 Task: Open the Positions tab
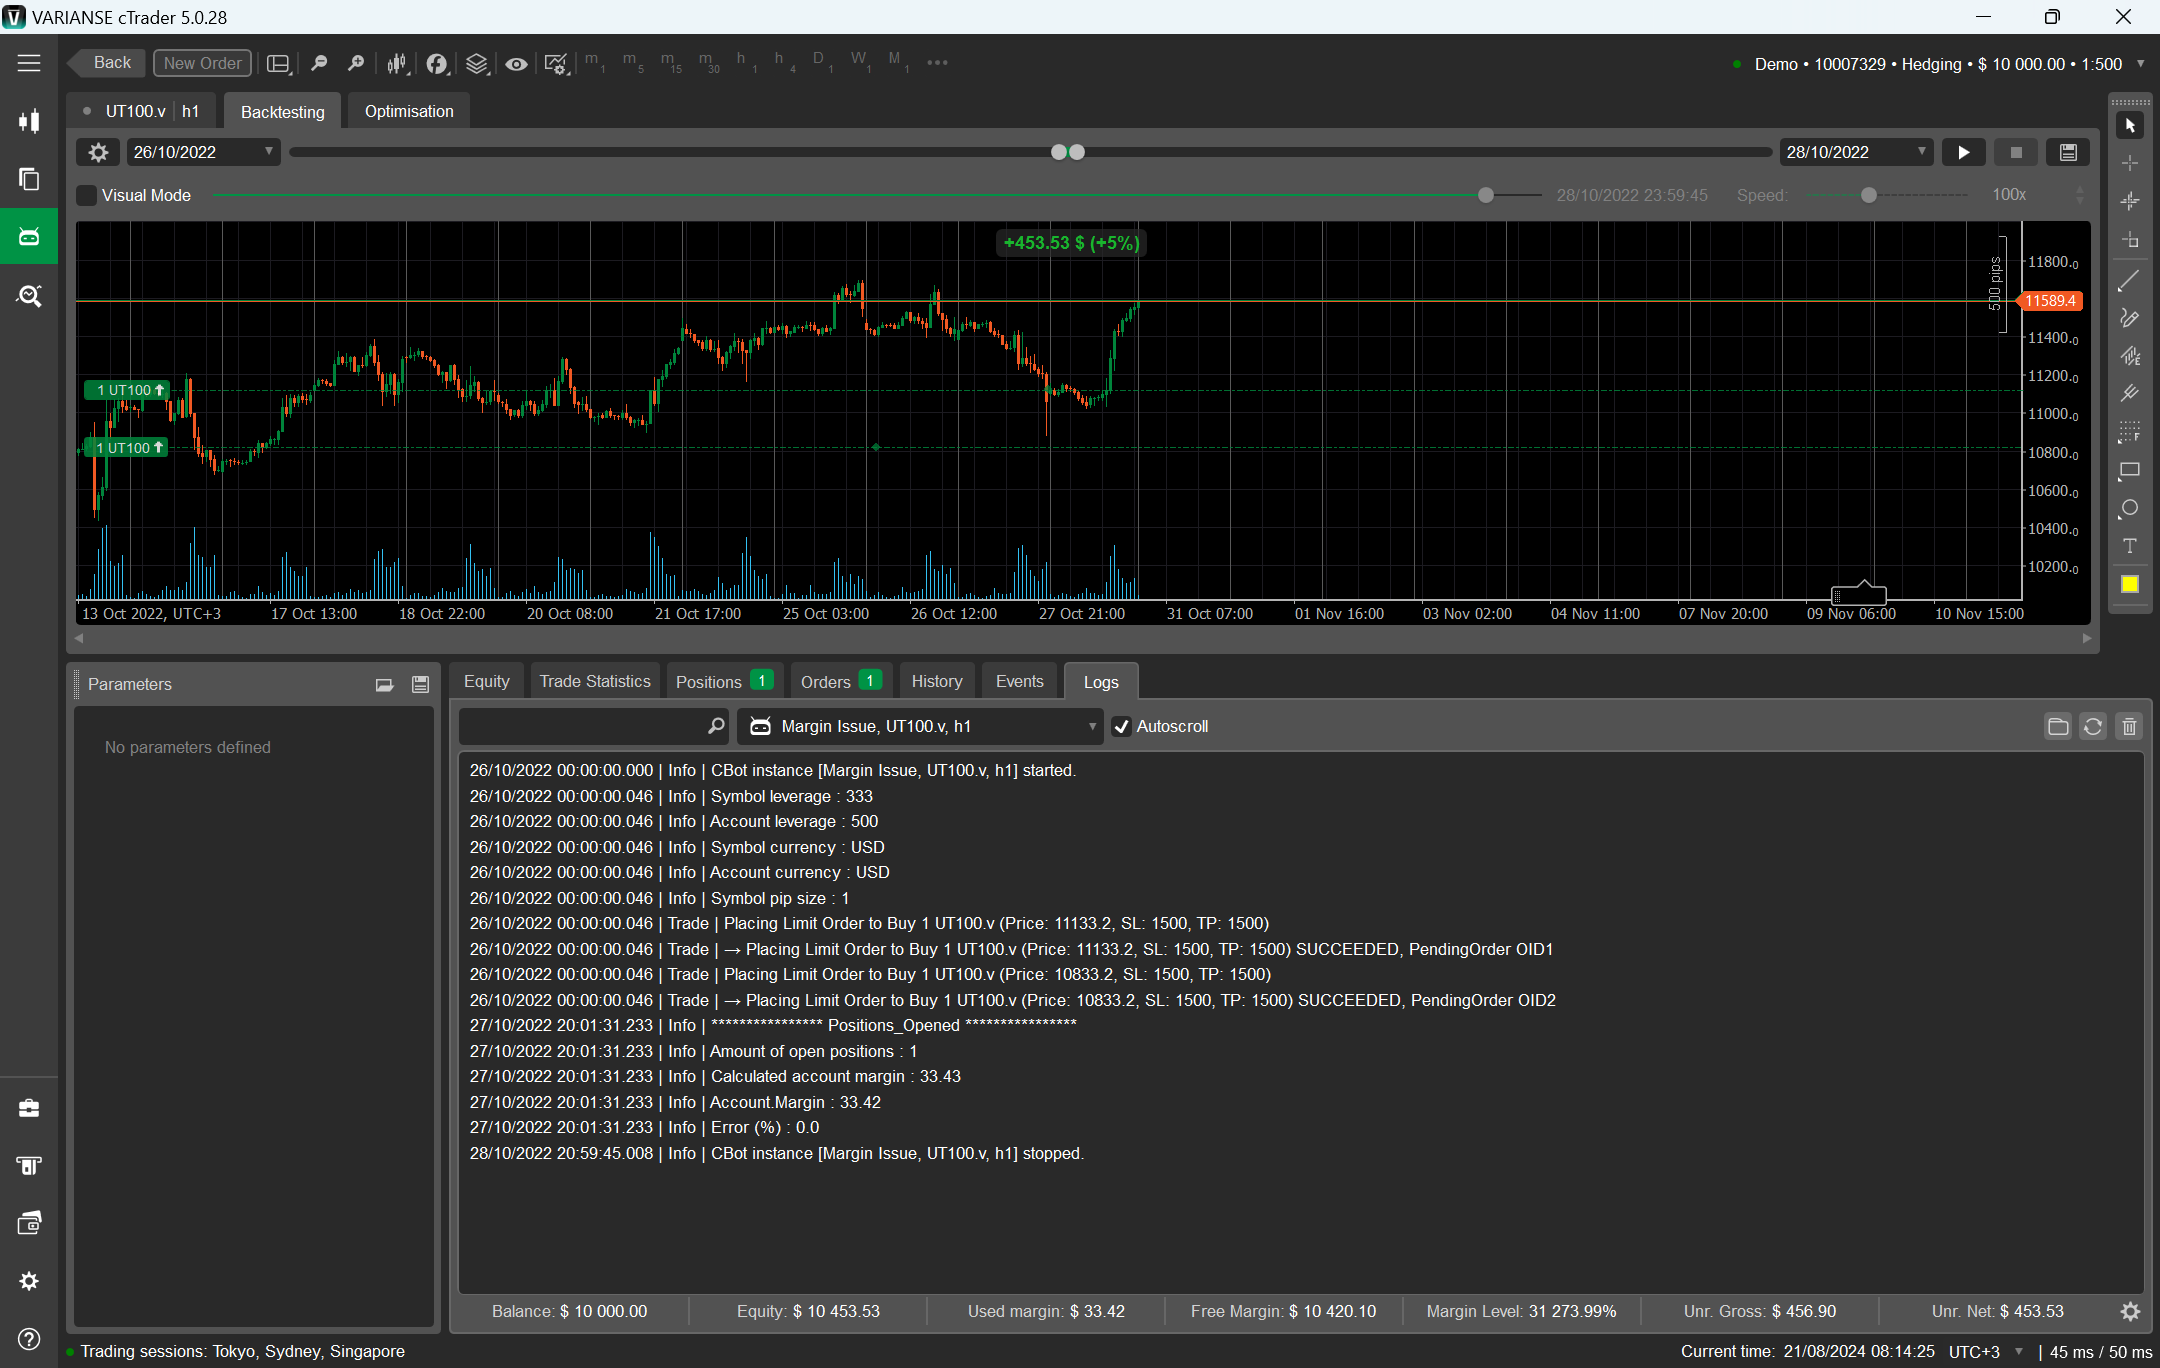(x=724, y=681)
